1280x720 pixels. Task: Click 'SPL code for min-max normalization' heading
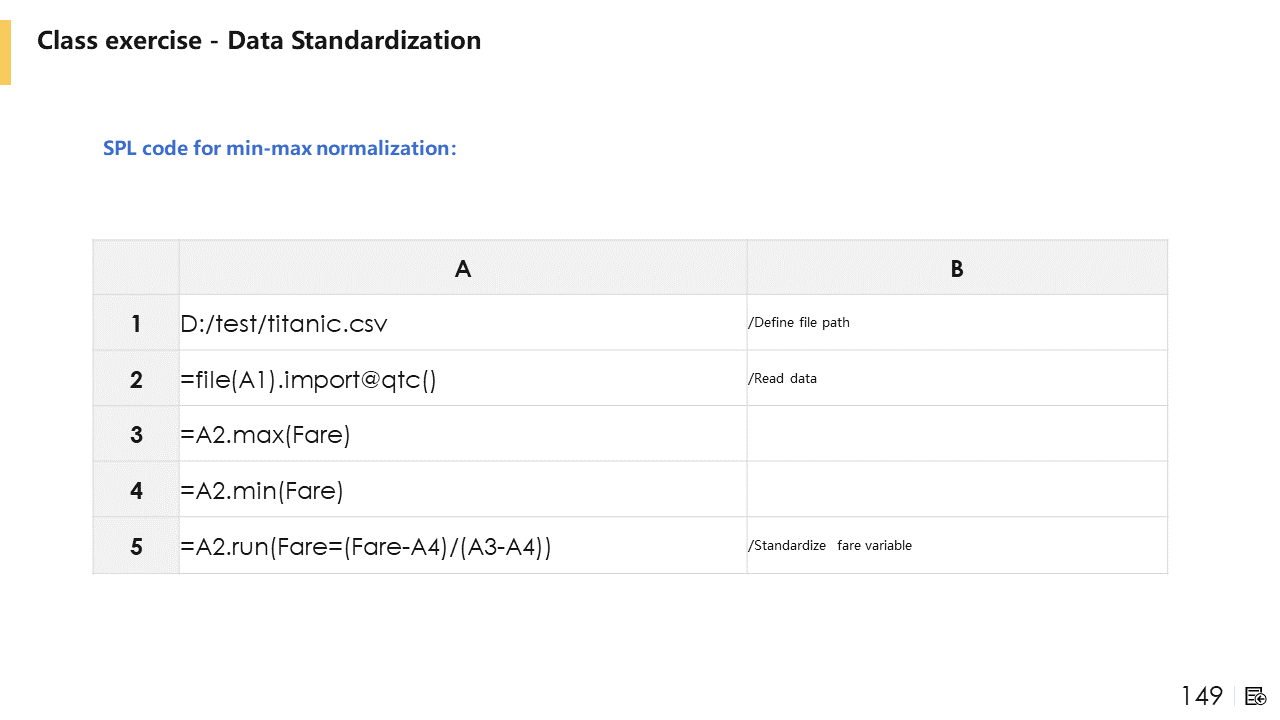[x=279, y=148]
